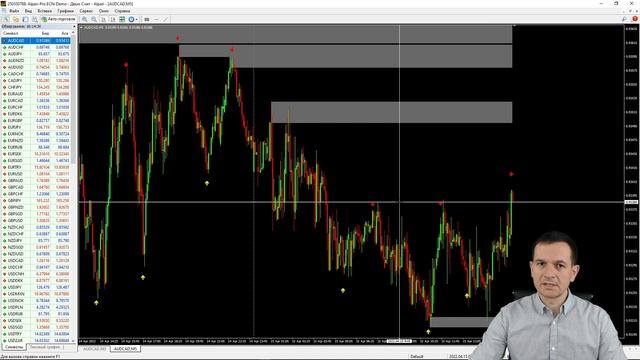Switch to the Тиковый график tab
Screen dimensions: 640x360
pos(45,347)
